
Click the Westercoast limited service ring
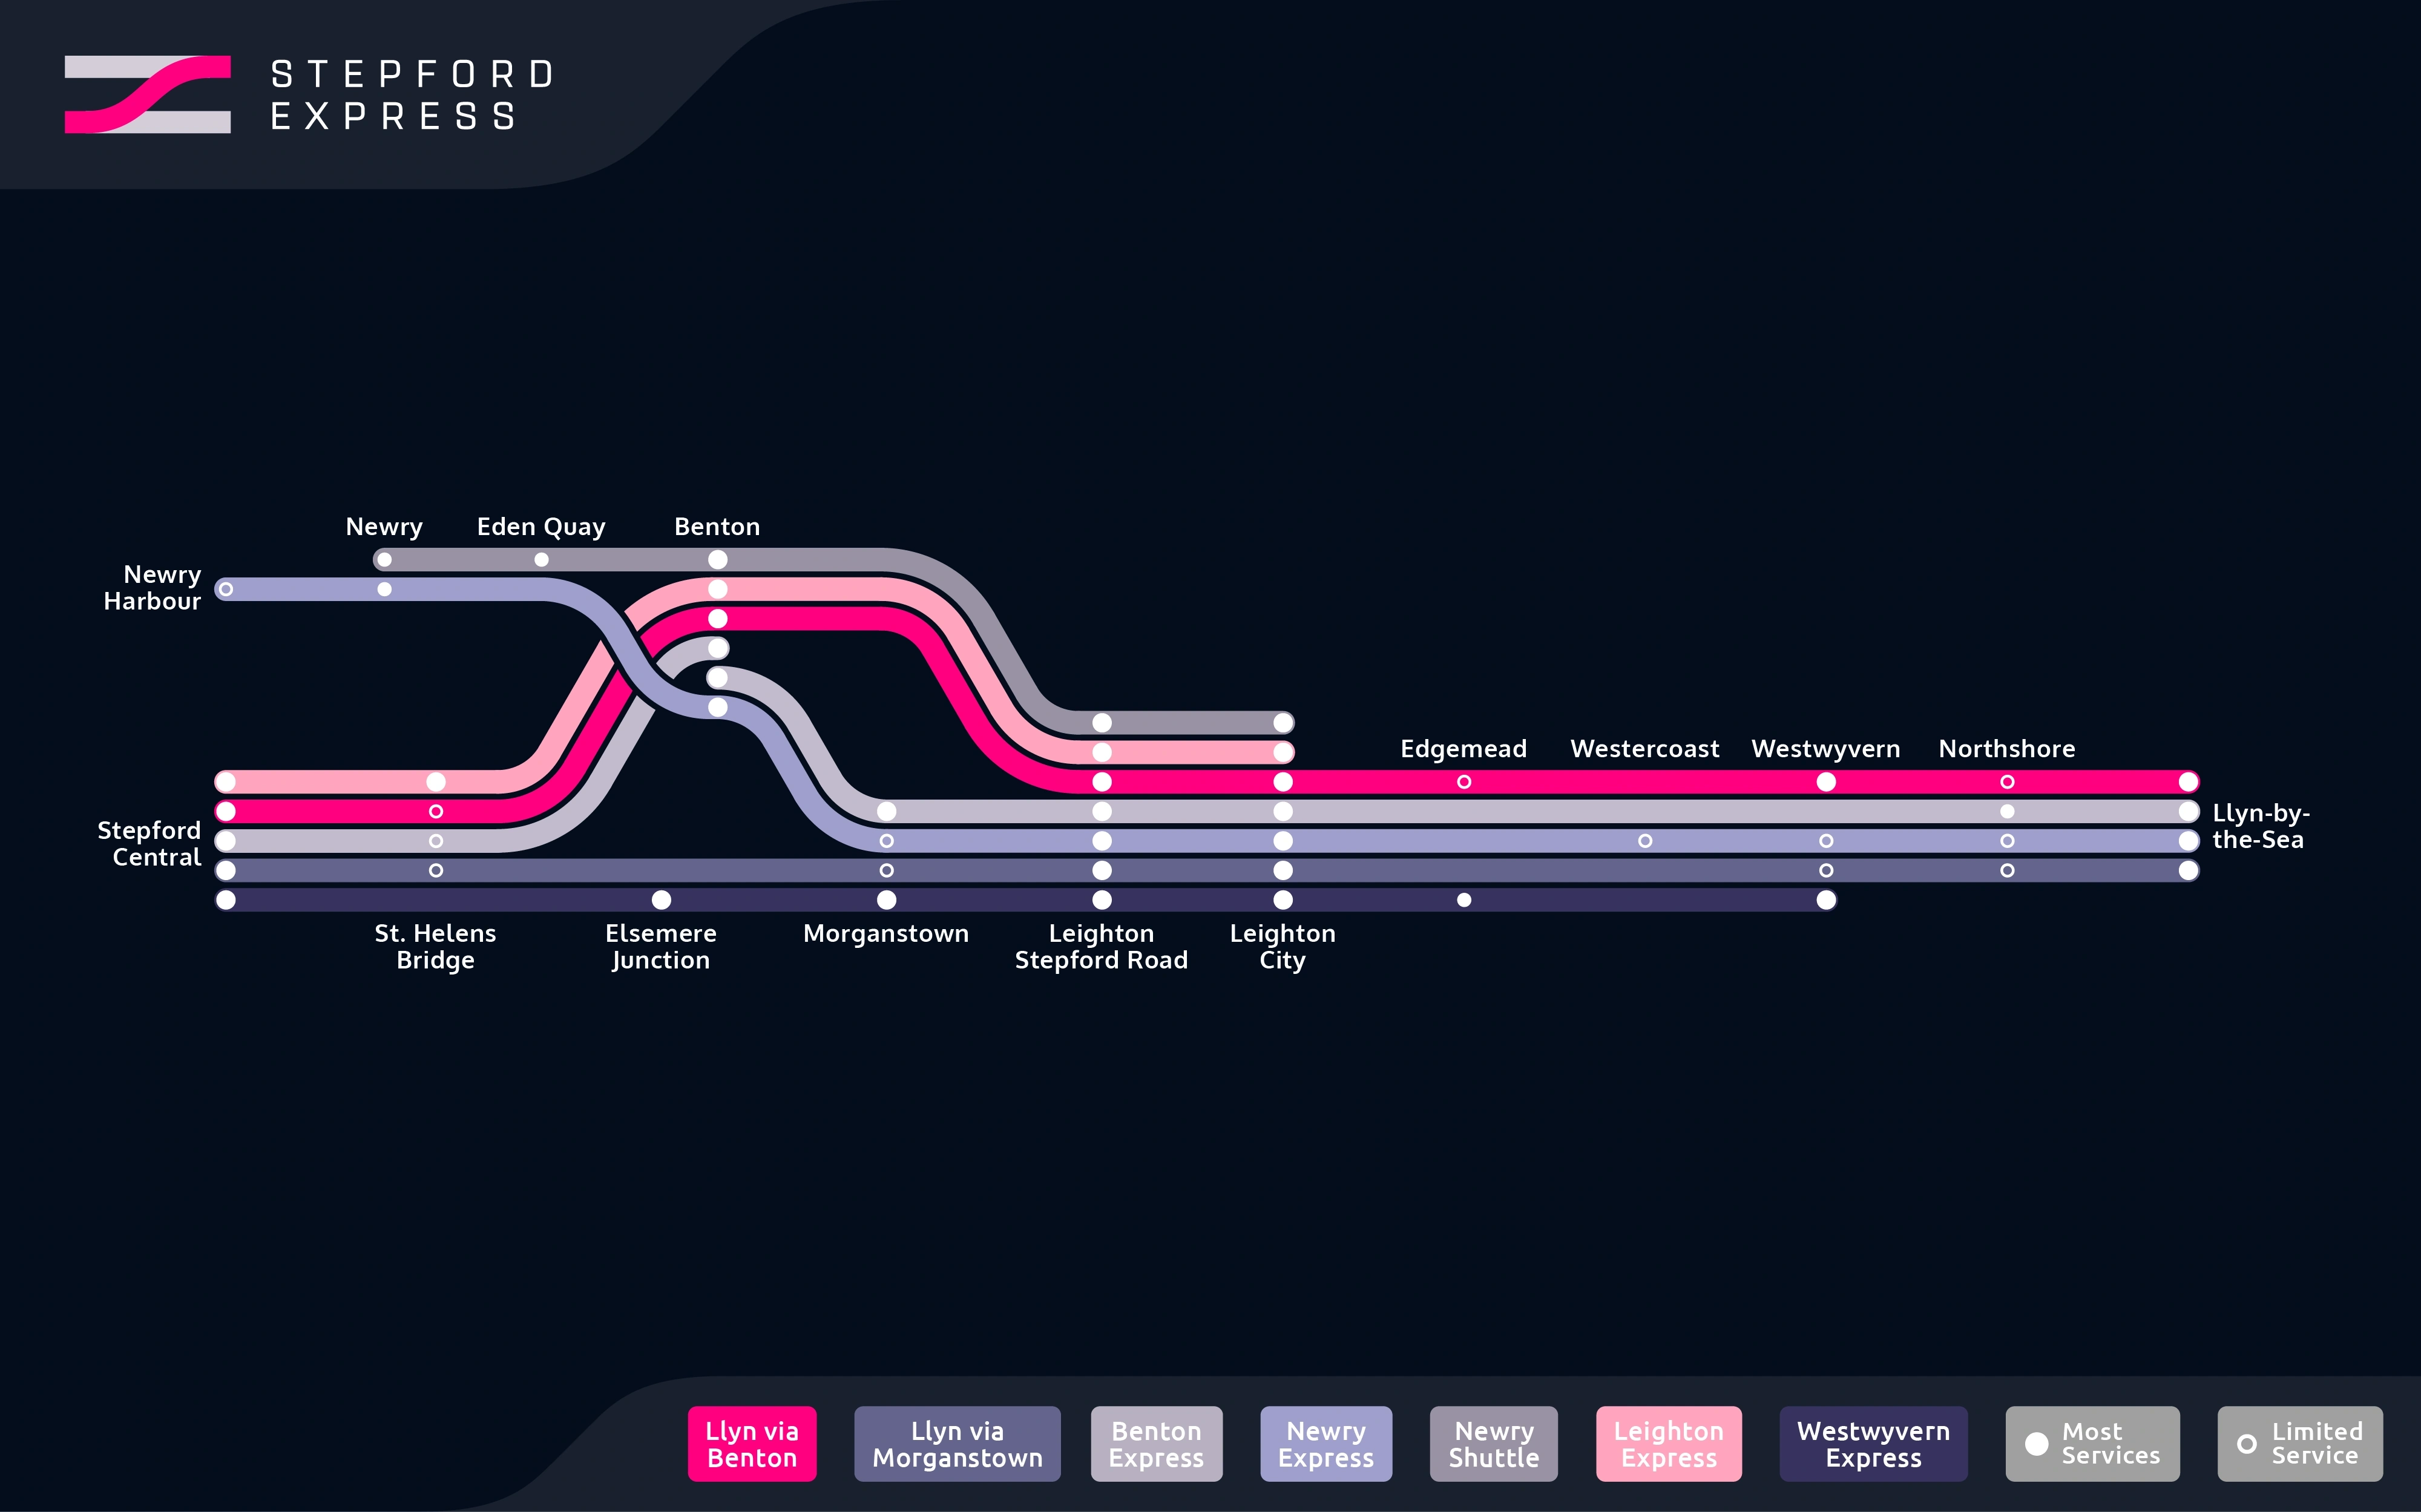[1645, 841]
